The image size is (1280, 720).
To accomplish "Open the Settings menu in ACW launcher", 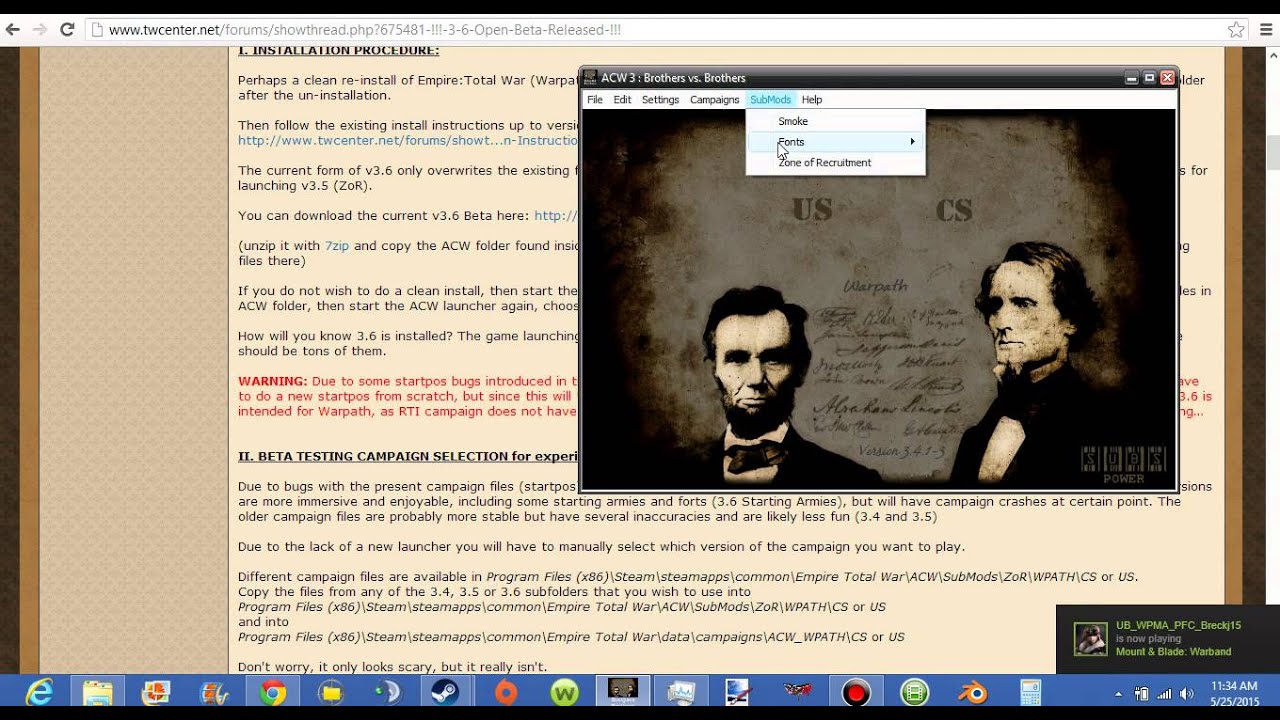I will [x=660, y=99].
